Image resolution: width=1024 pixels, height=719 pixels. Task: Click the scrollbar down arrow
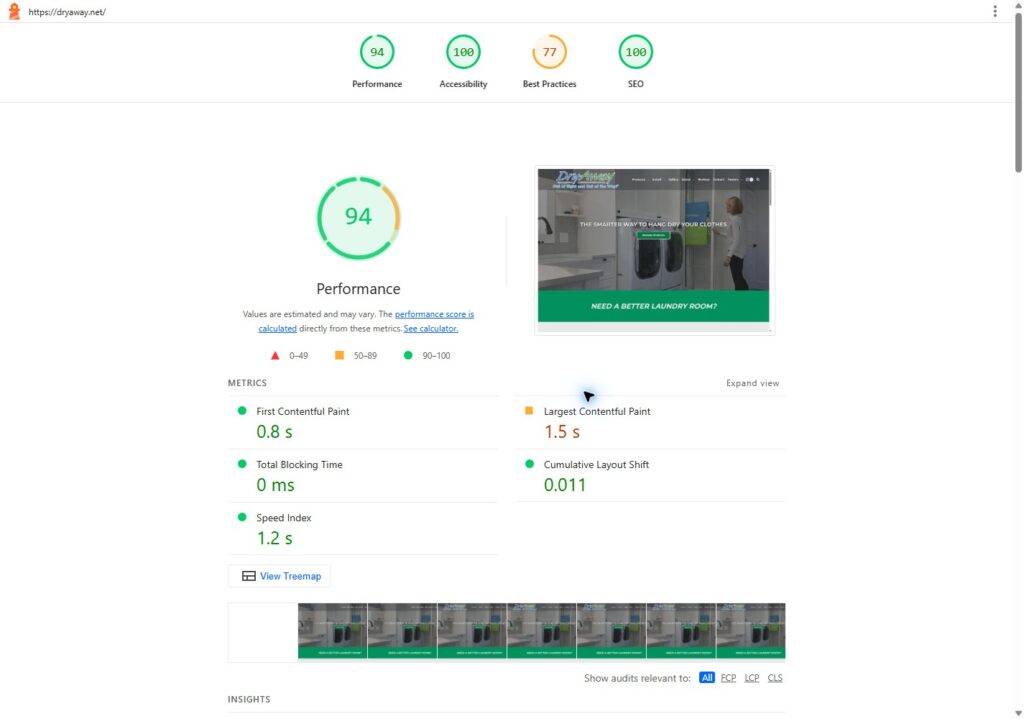point(1018,713)
